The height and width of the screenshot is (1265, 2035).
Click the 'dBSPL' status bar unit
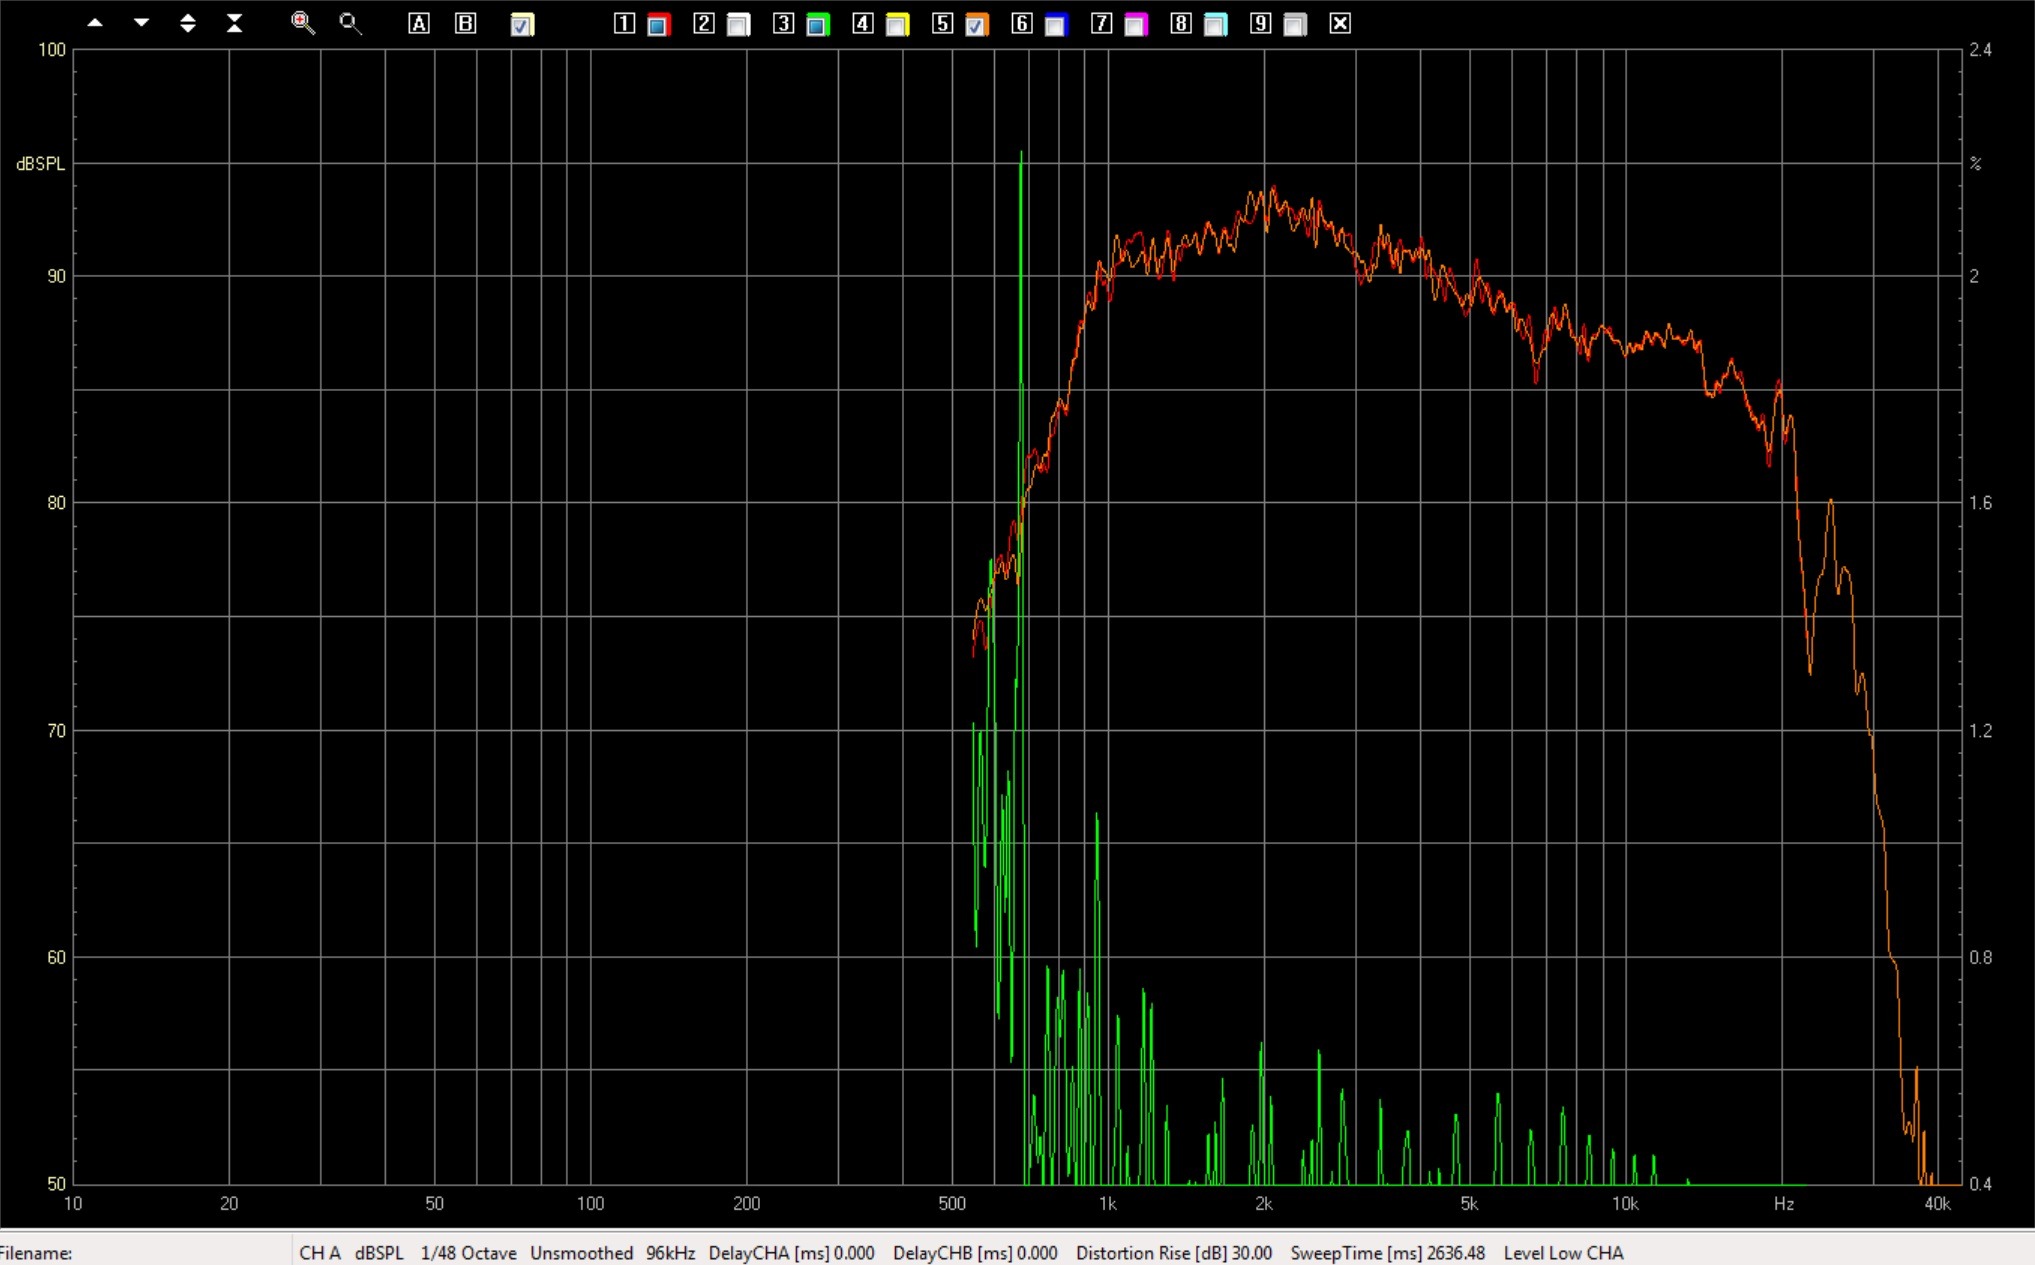pos(380,1253)
